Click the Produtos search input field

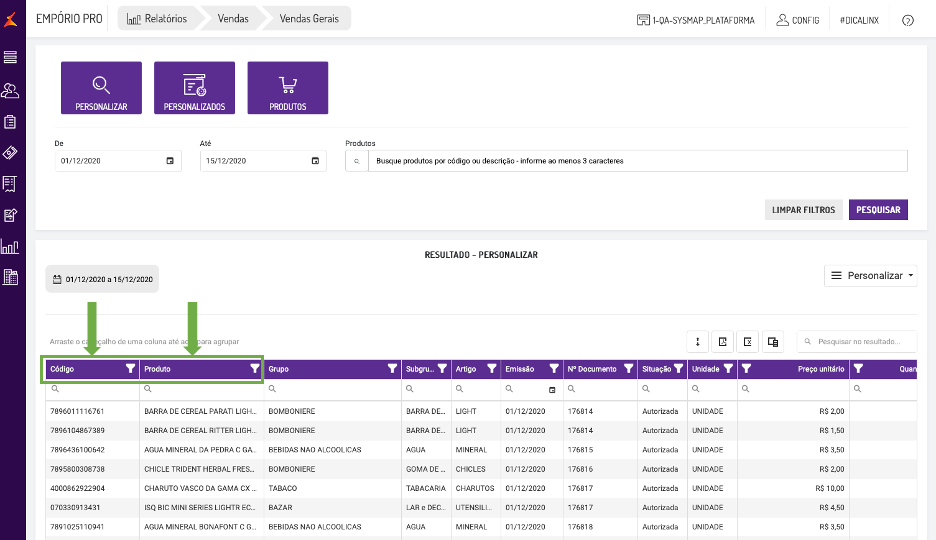[x=638, y=161]
